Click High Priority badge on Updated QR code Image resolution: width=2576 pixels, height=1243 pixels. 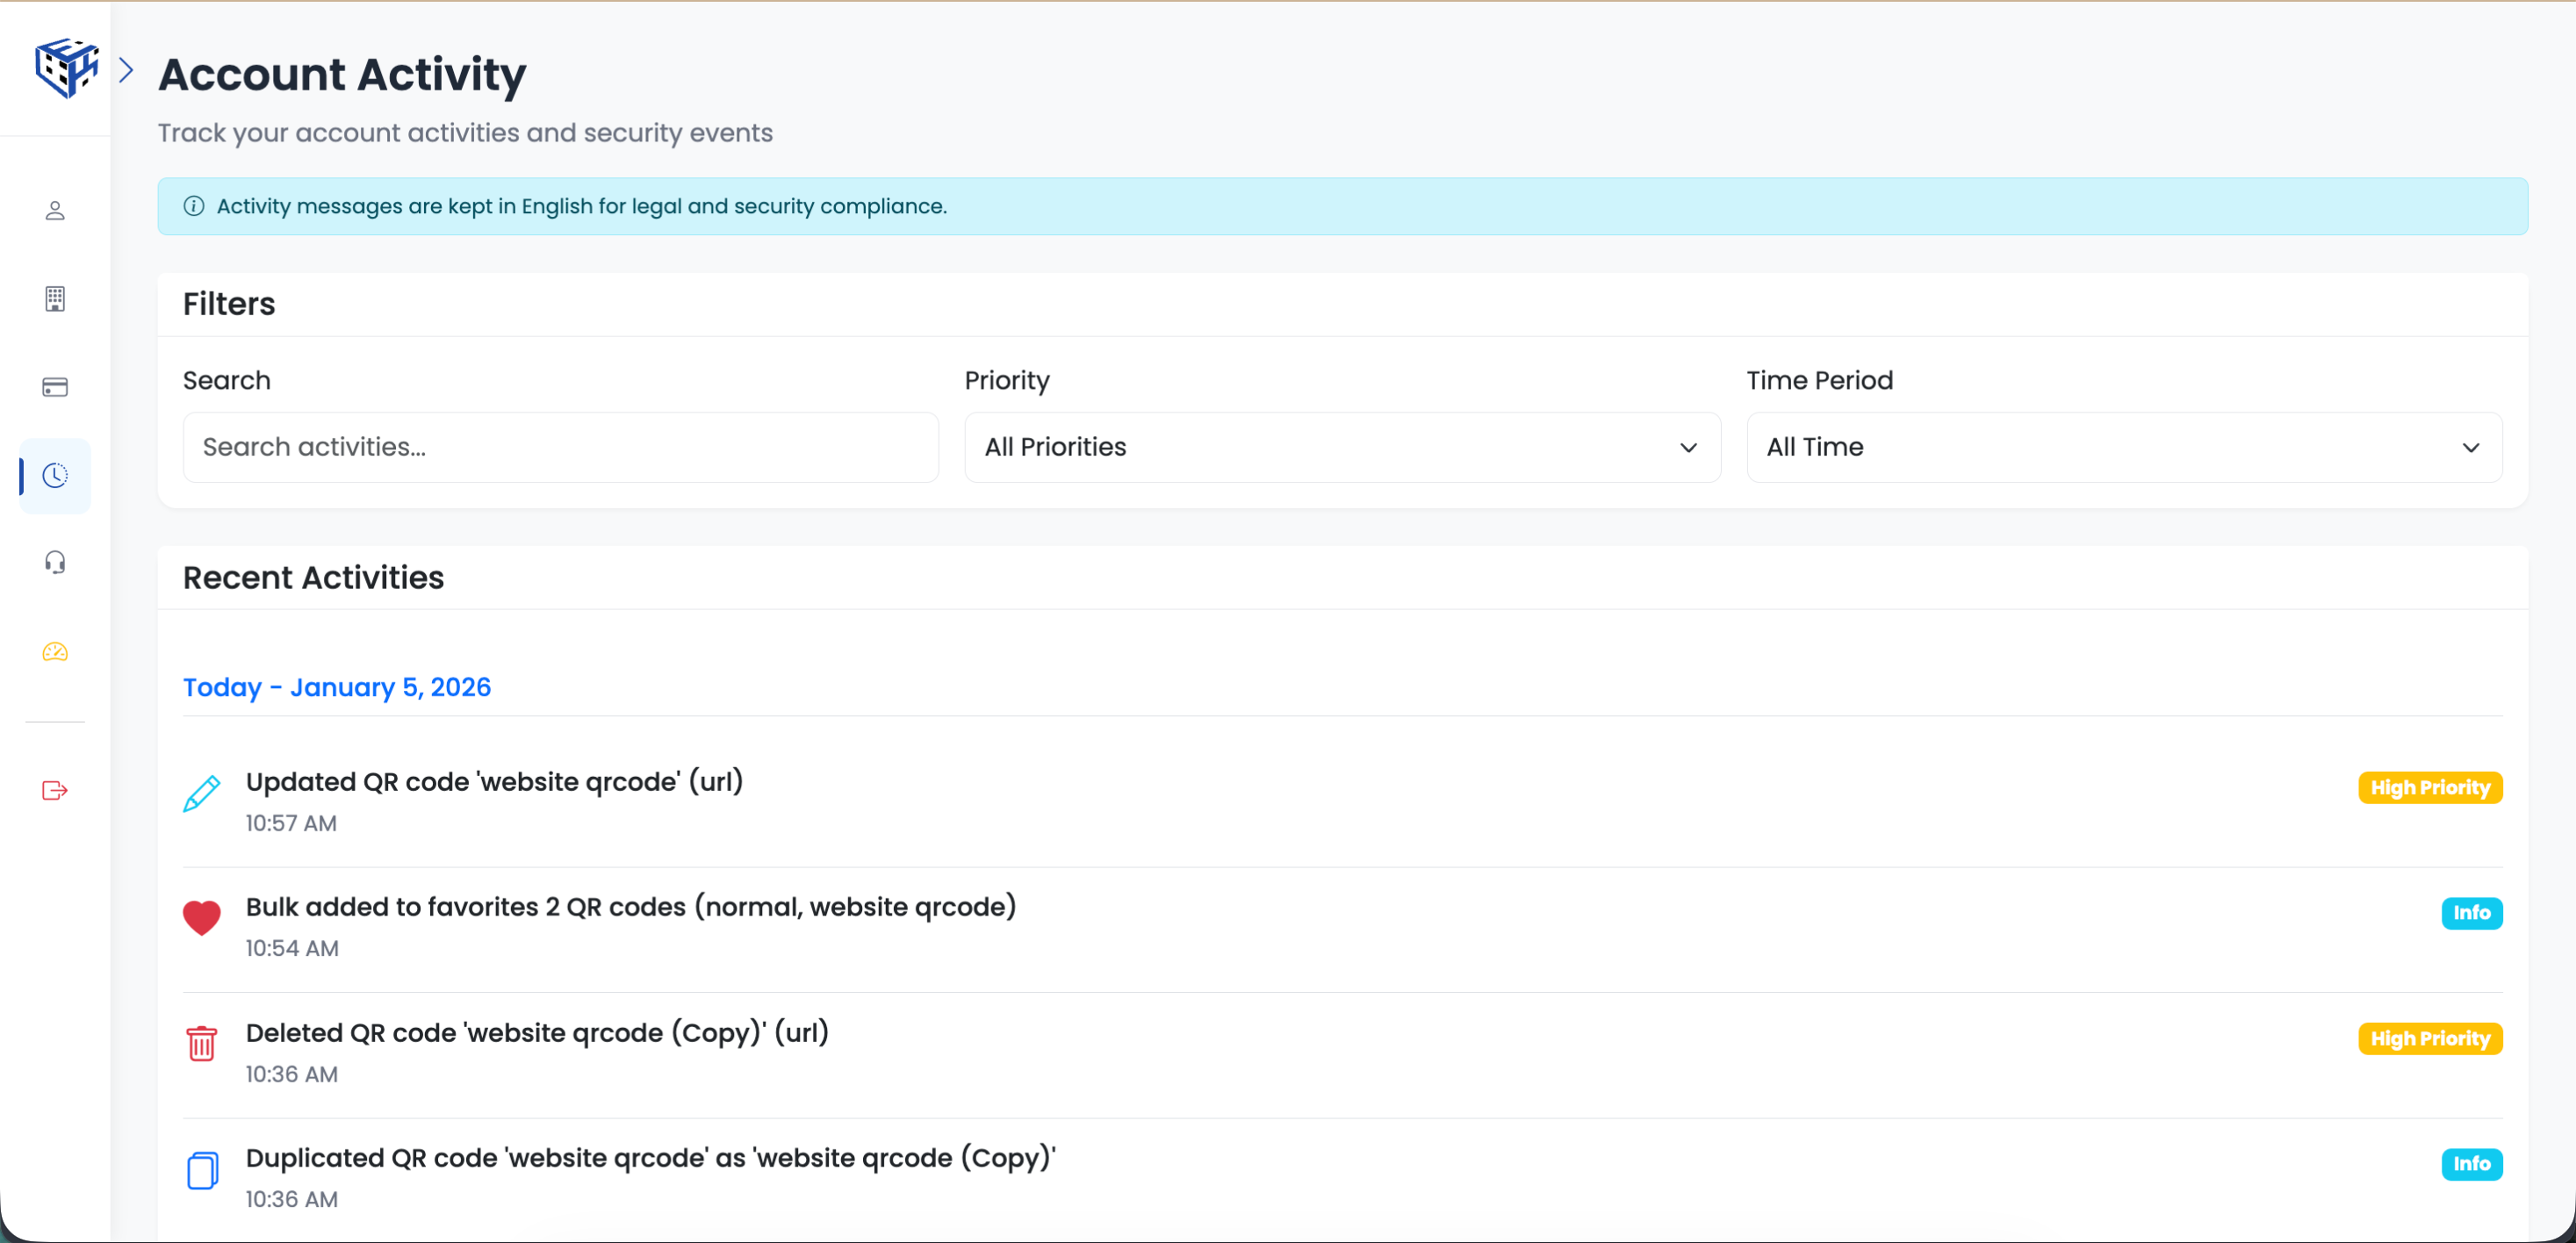2429,788
